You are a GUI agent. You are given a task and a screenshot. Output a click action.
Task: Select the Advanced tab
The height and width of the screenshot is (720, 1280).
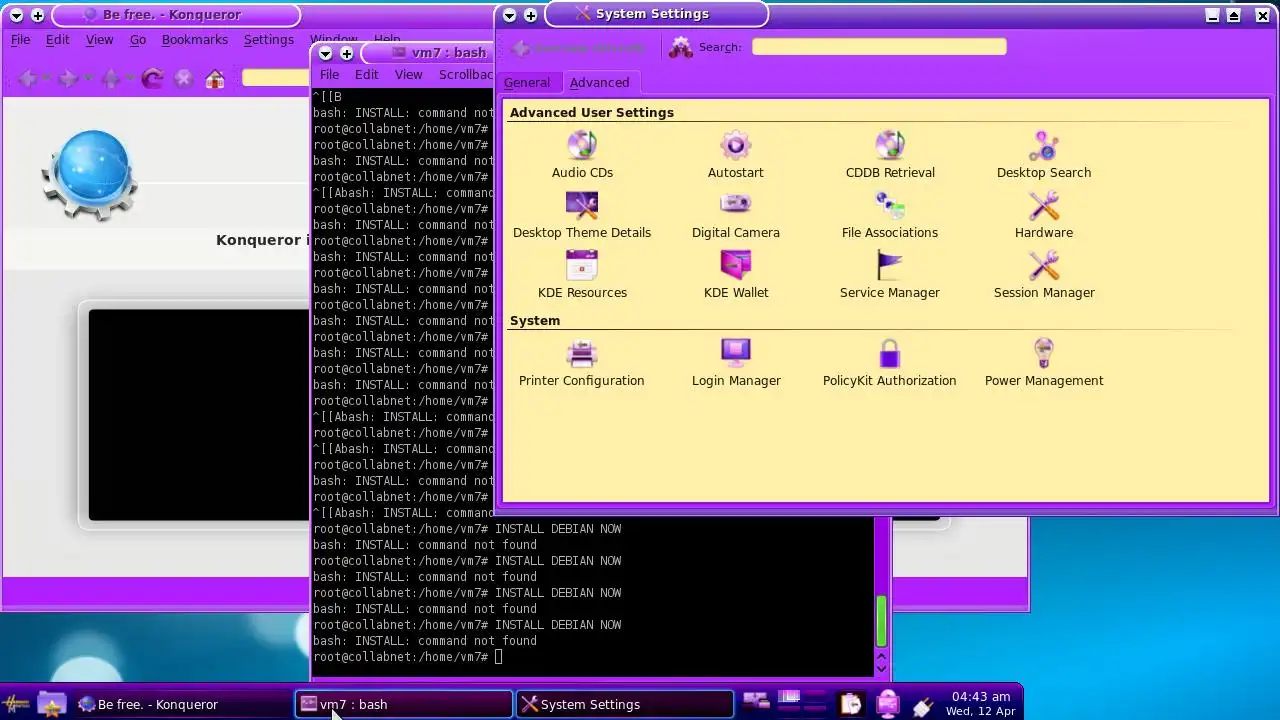pos(600,83)
